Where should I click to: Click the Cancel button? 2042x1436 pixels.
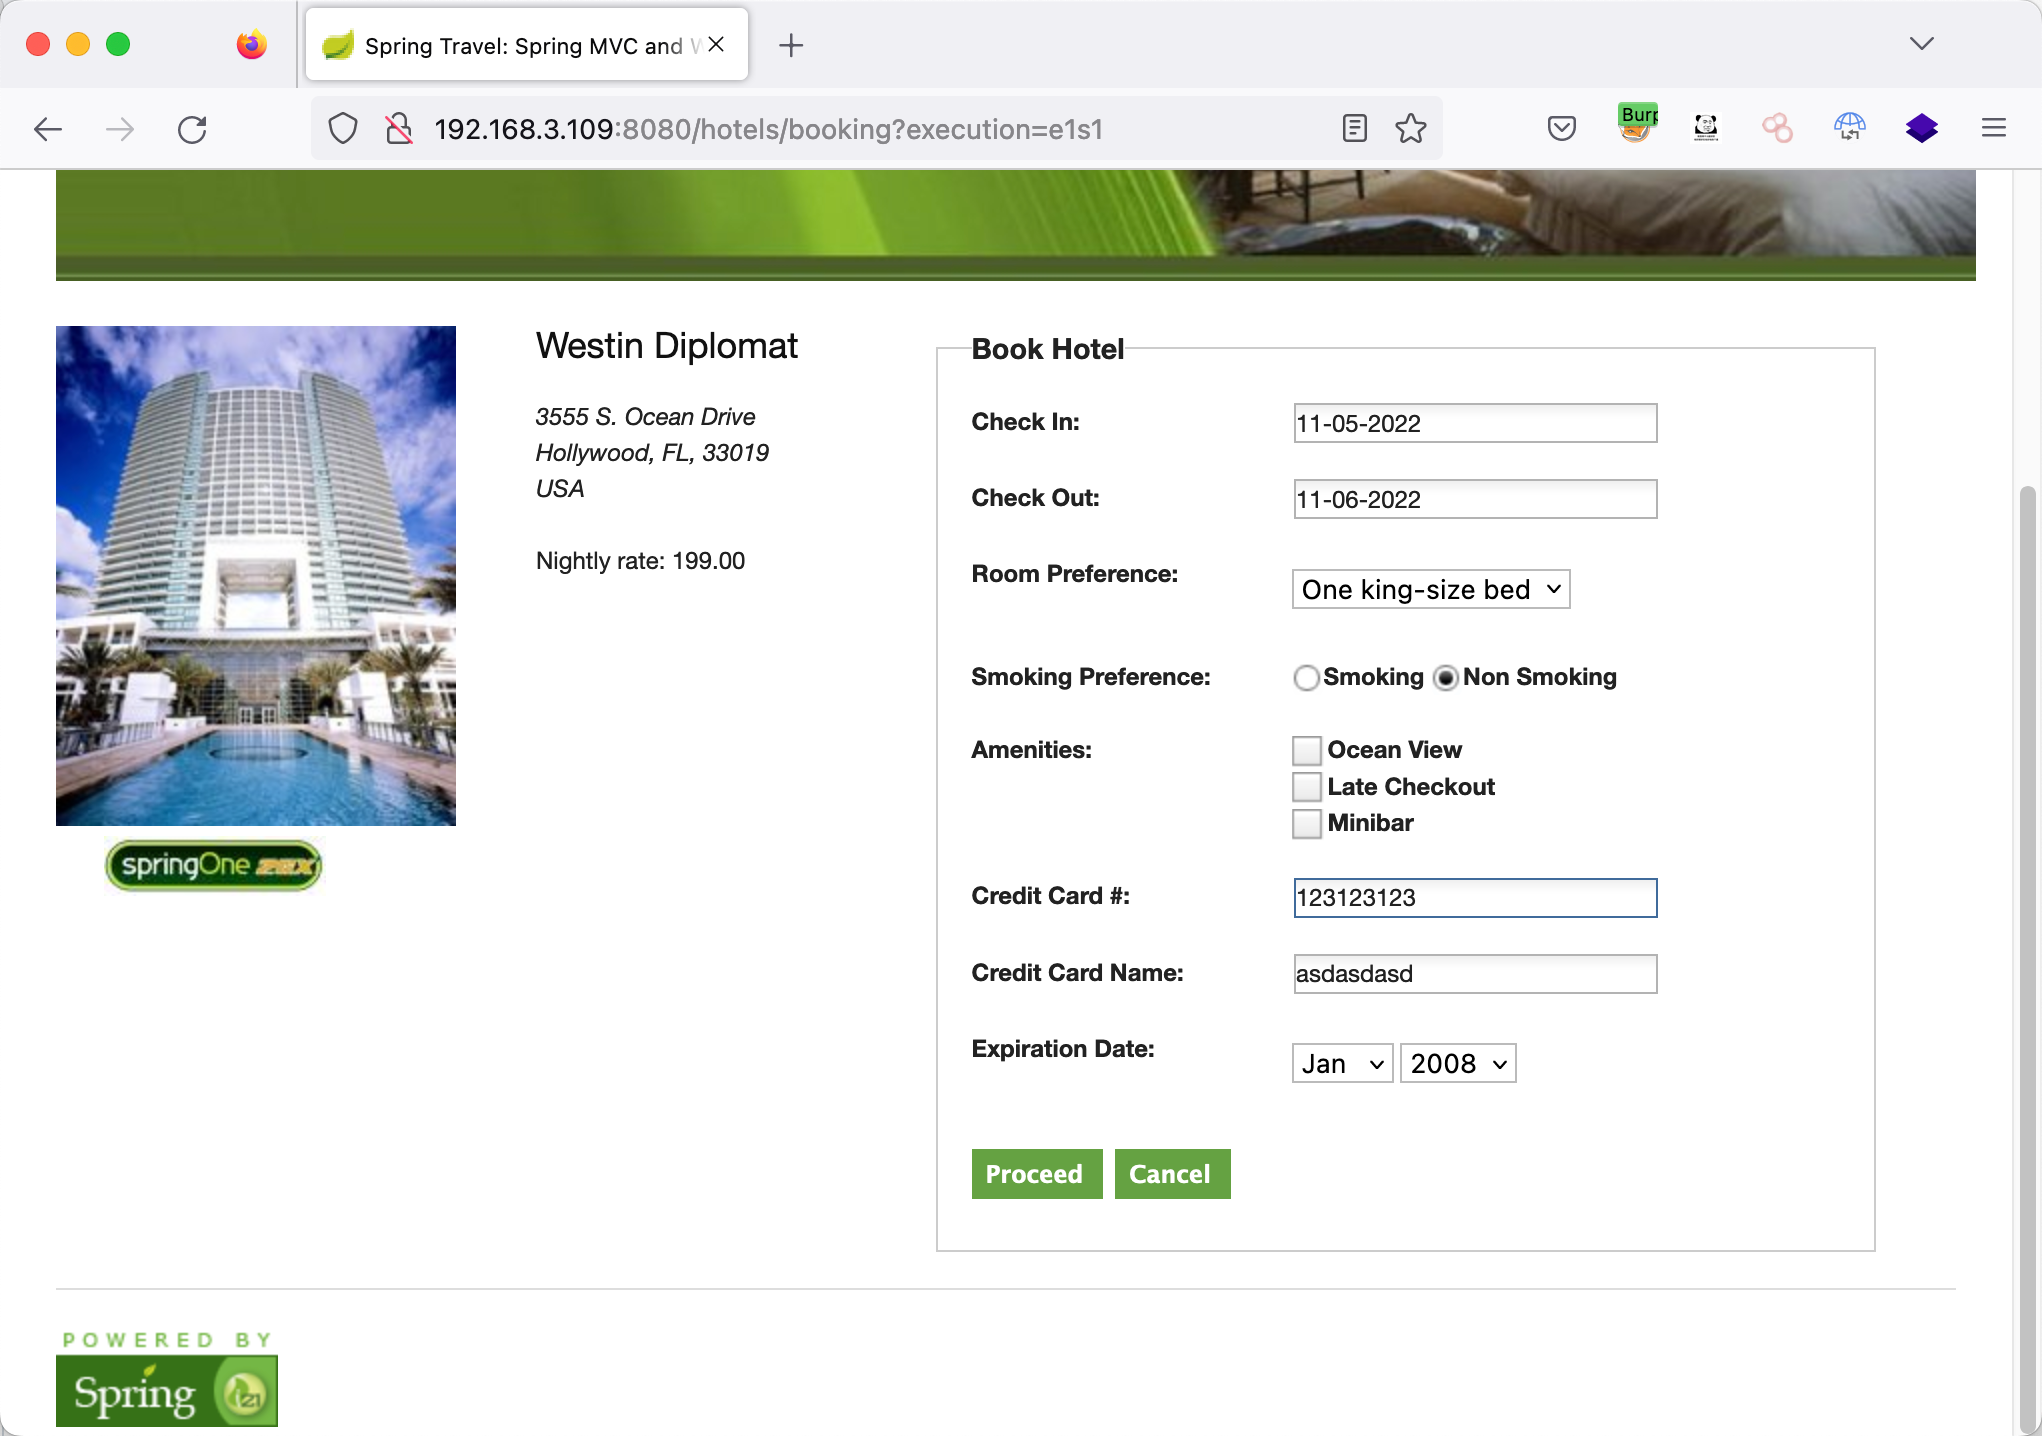coord(1171,1174)
